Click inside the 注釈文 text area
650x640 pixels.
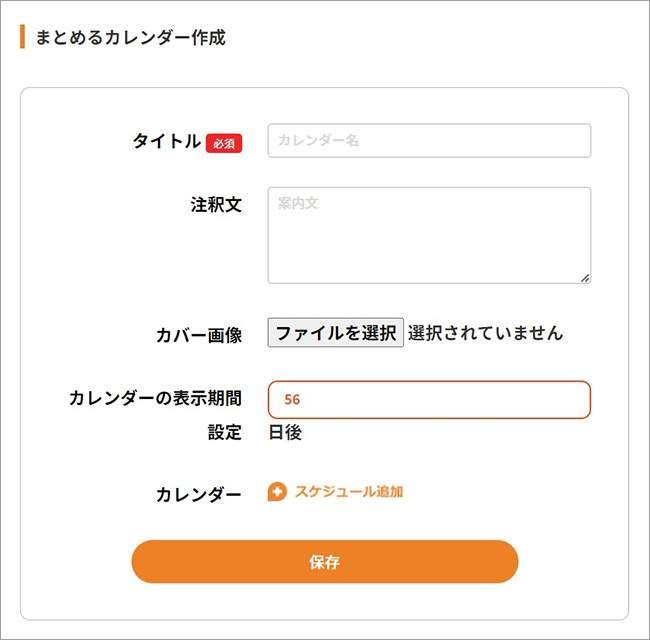[x=429, y=240]
